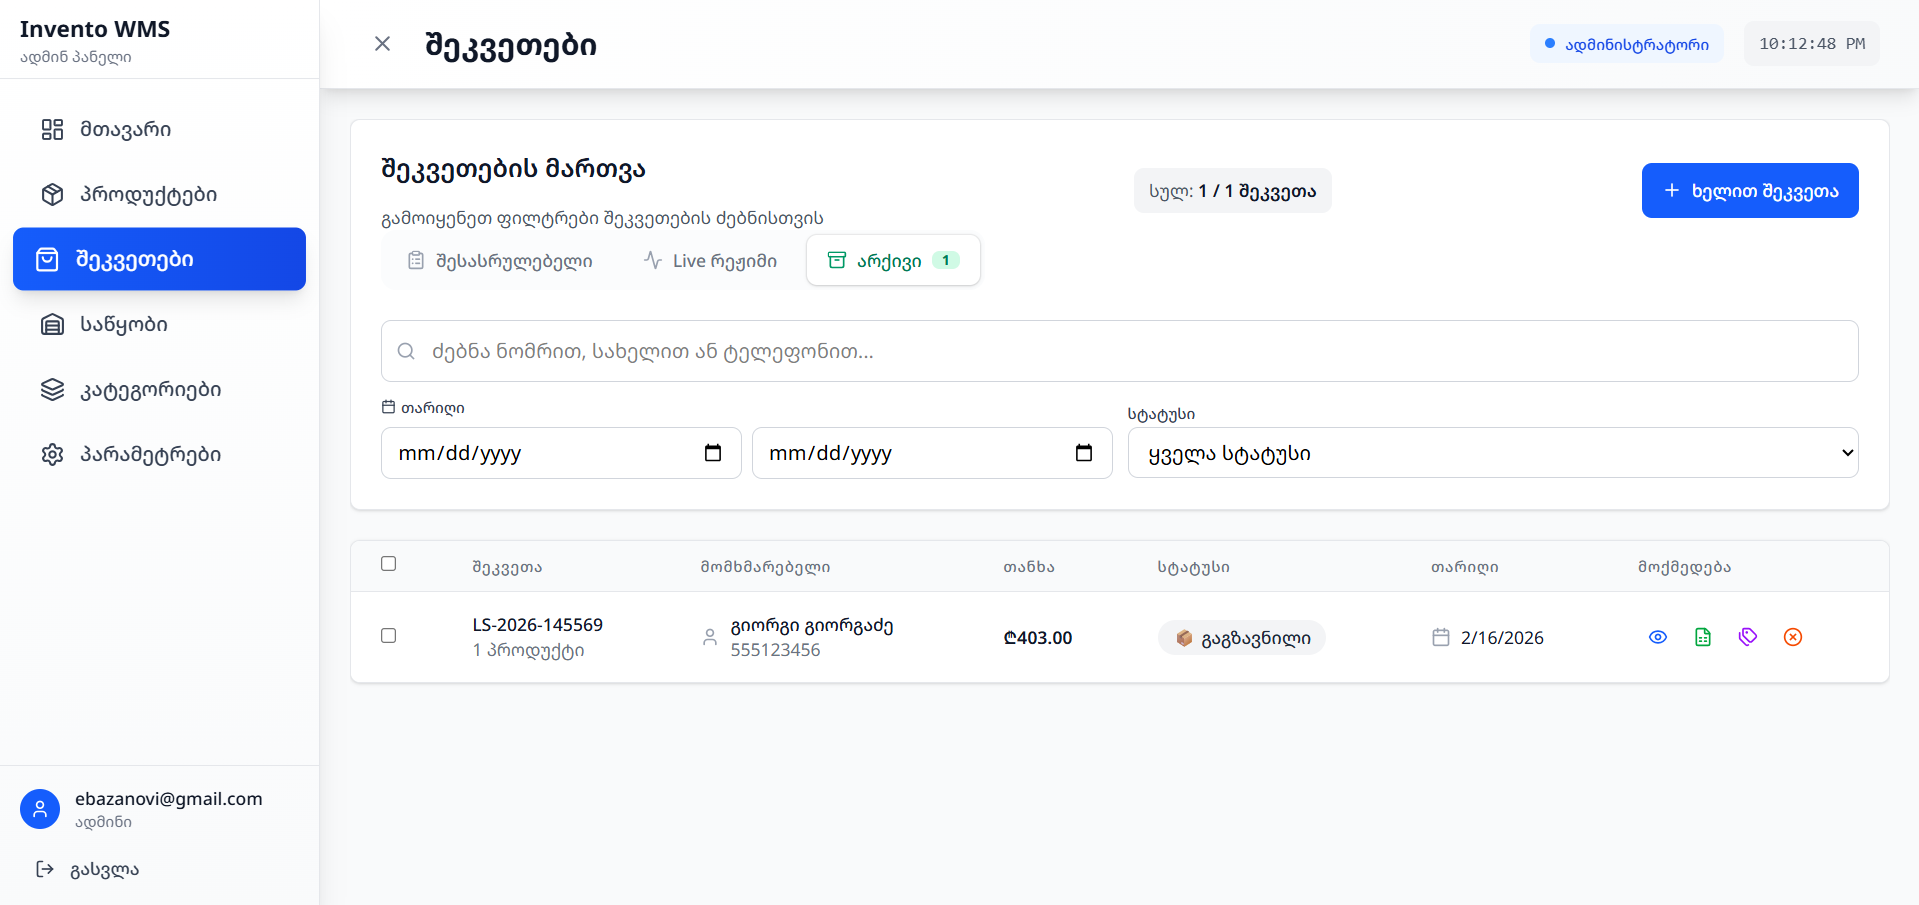Click phone number 555123456

(775, 650)
